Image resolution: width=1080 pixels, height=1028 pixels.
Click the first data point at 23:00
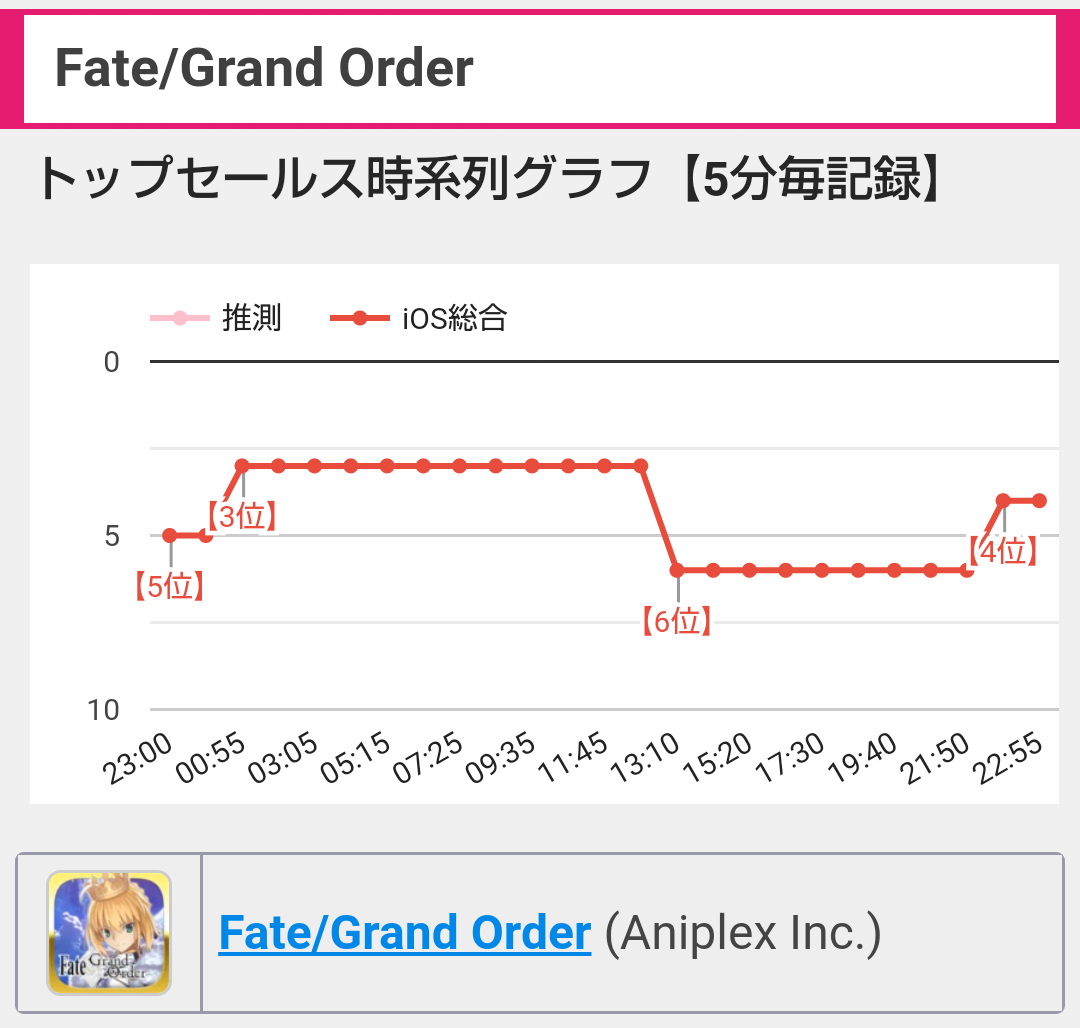169,536
